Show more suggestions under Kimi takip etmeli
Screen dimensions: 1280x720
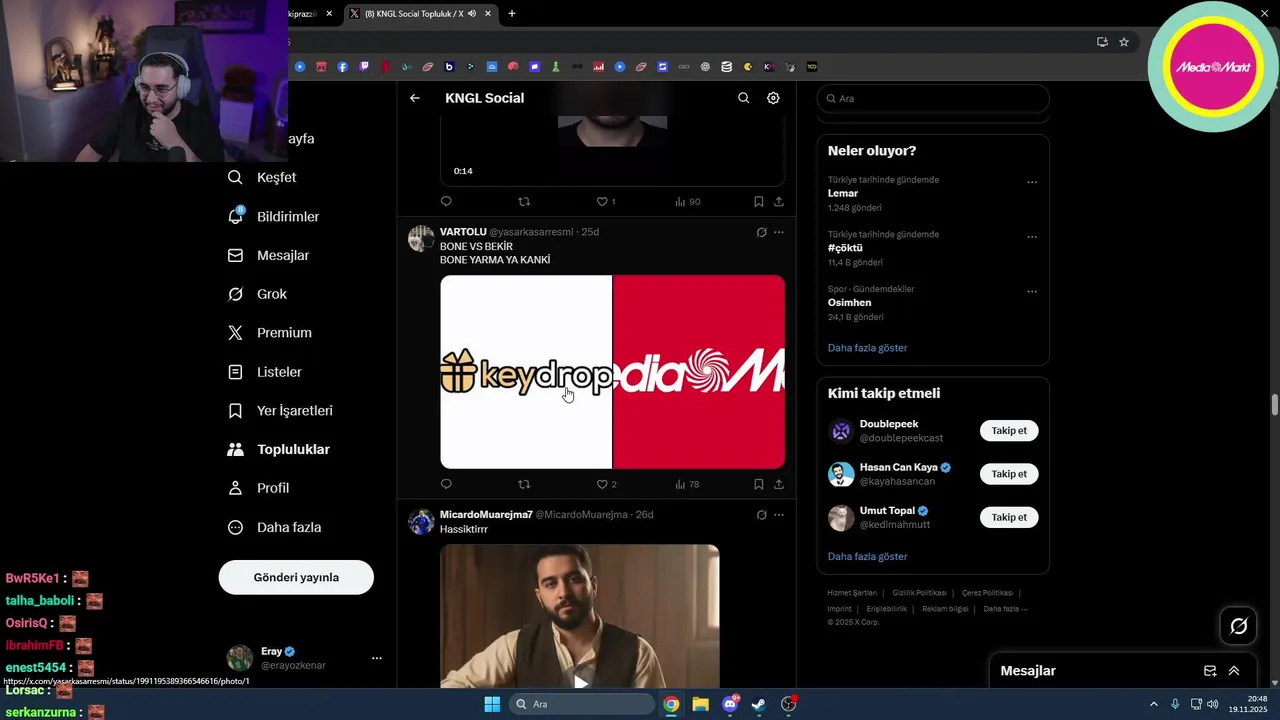pyautogui.click(x=867, y=556)
